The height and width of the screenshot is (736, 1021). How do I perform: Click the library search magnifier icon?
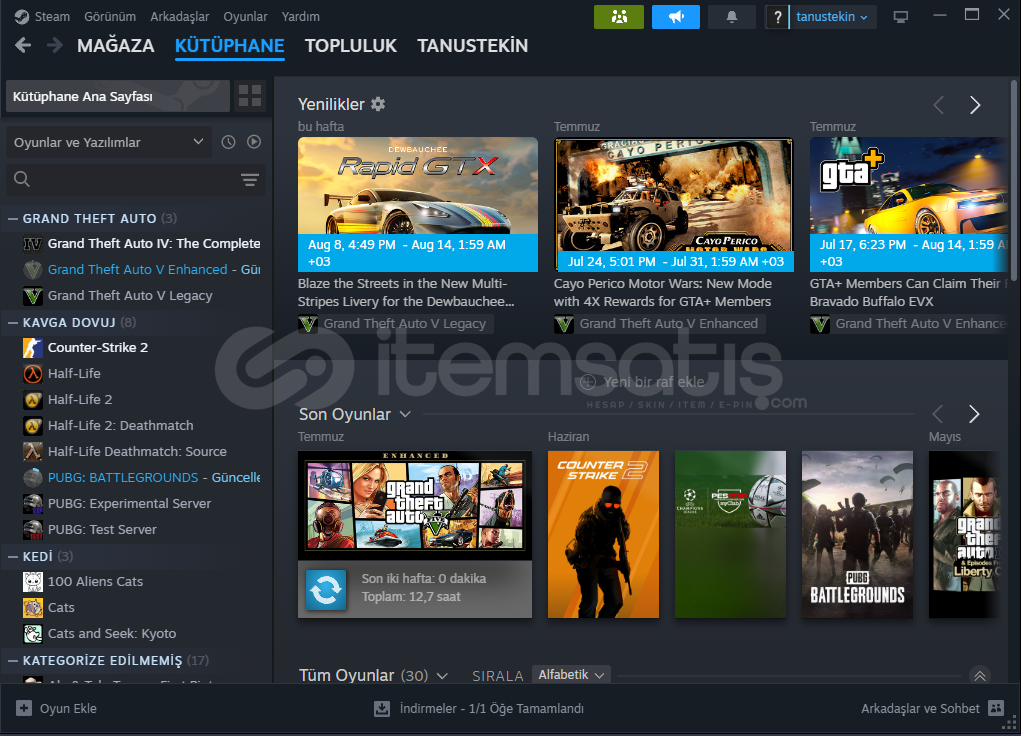[x=21, y=179]
